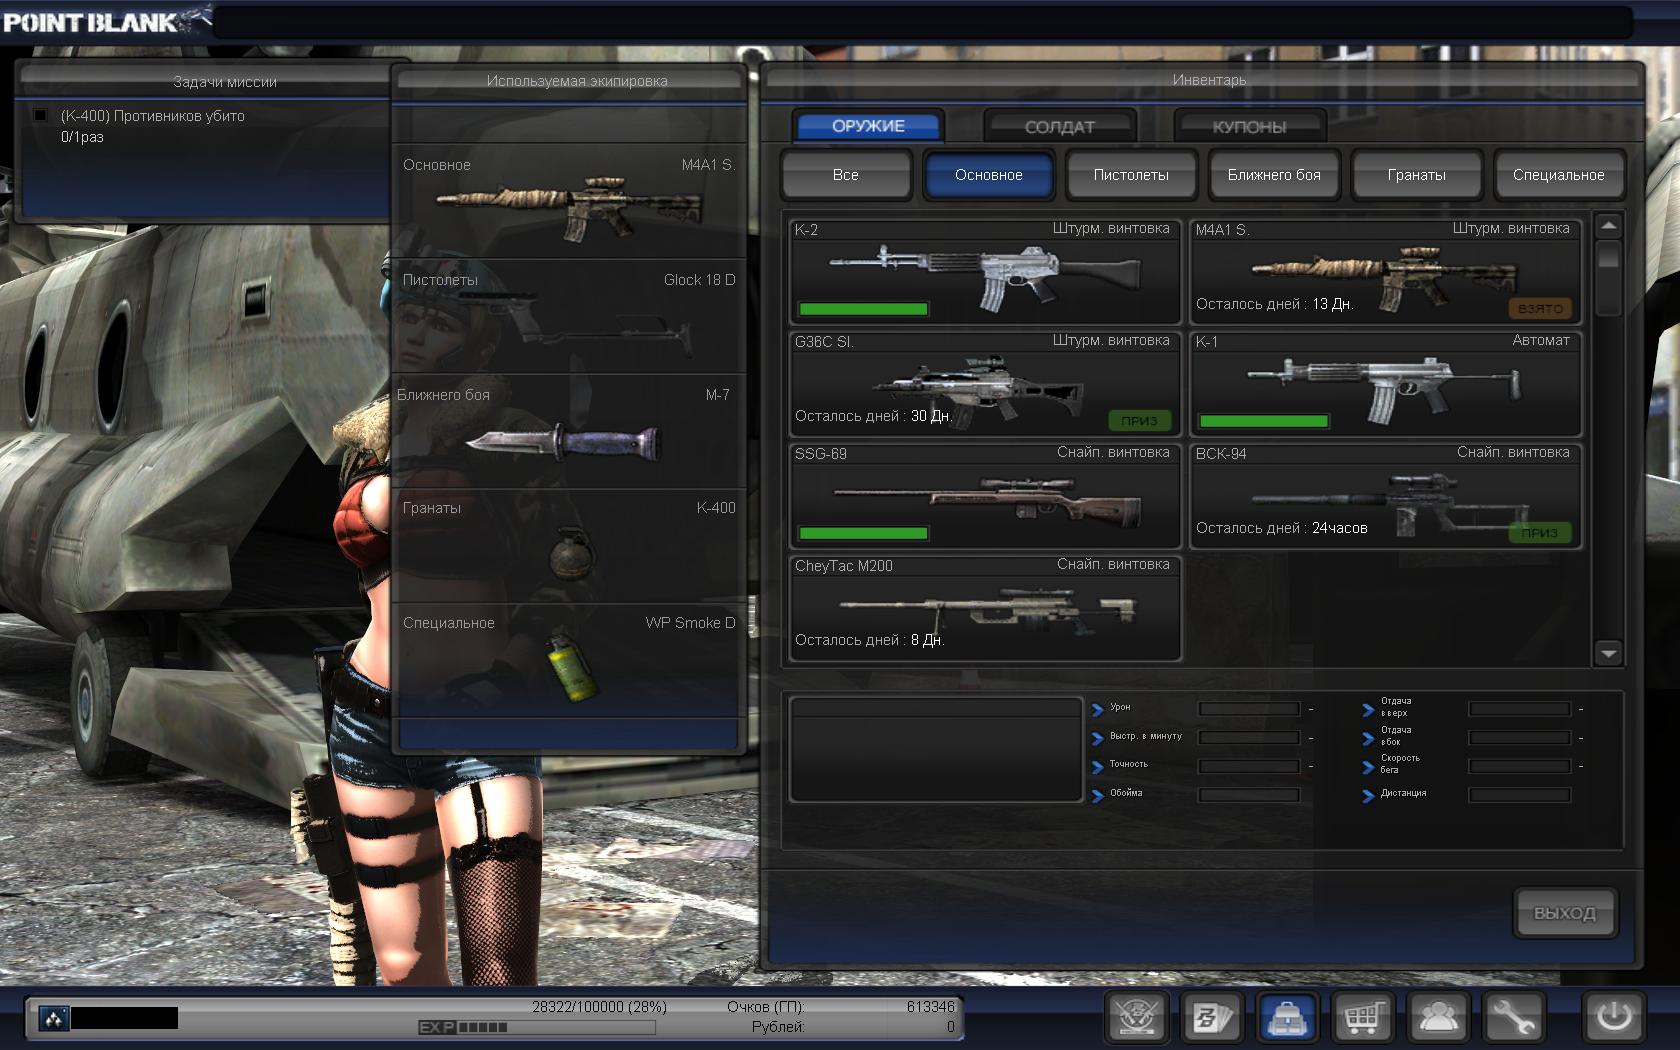Click the Отдача вбок arrow icon

1368,738
